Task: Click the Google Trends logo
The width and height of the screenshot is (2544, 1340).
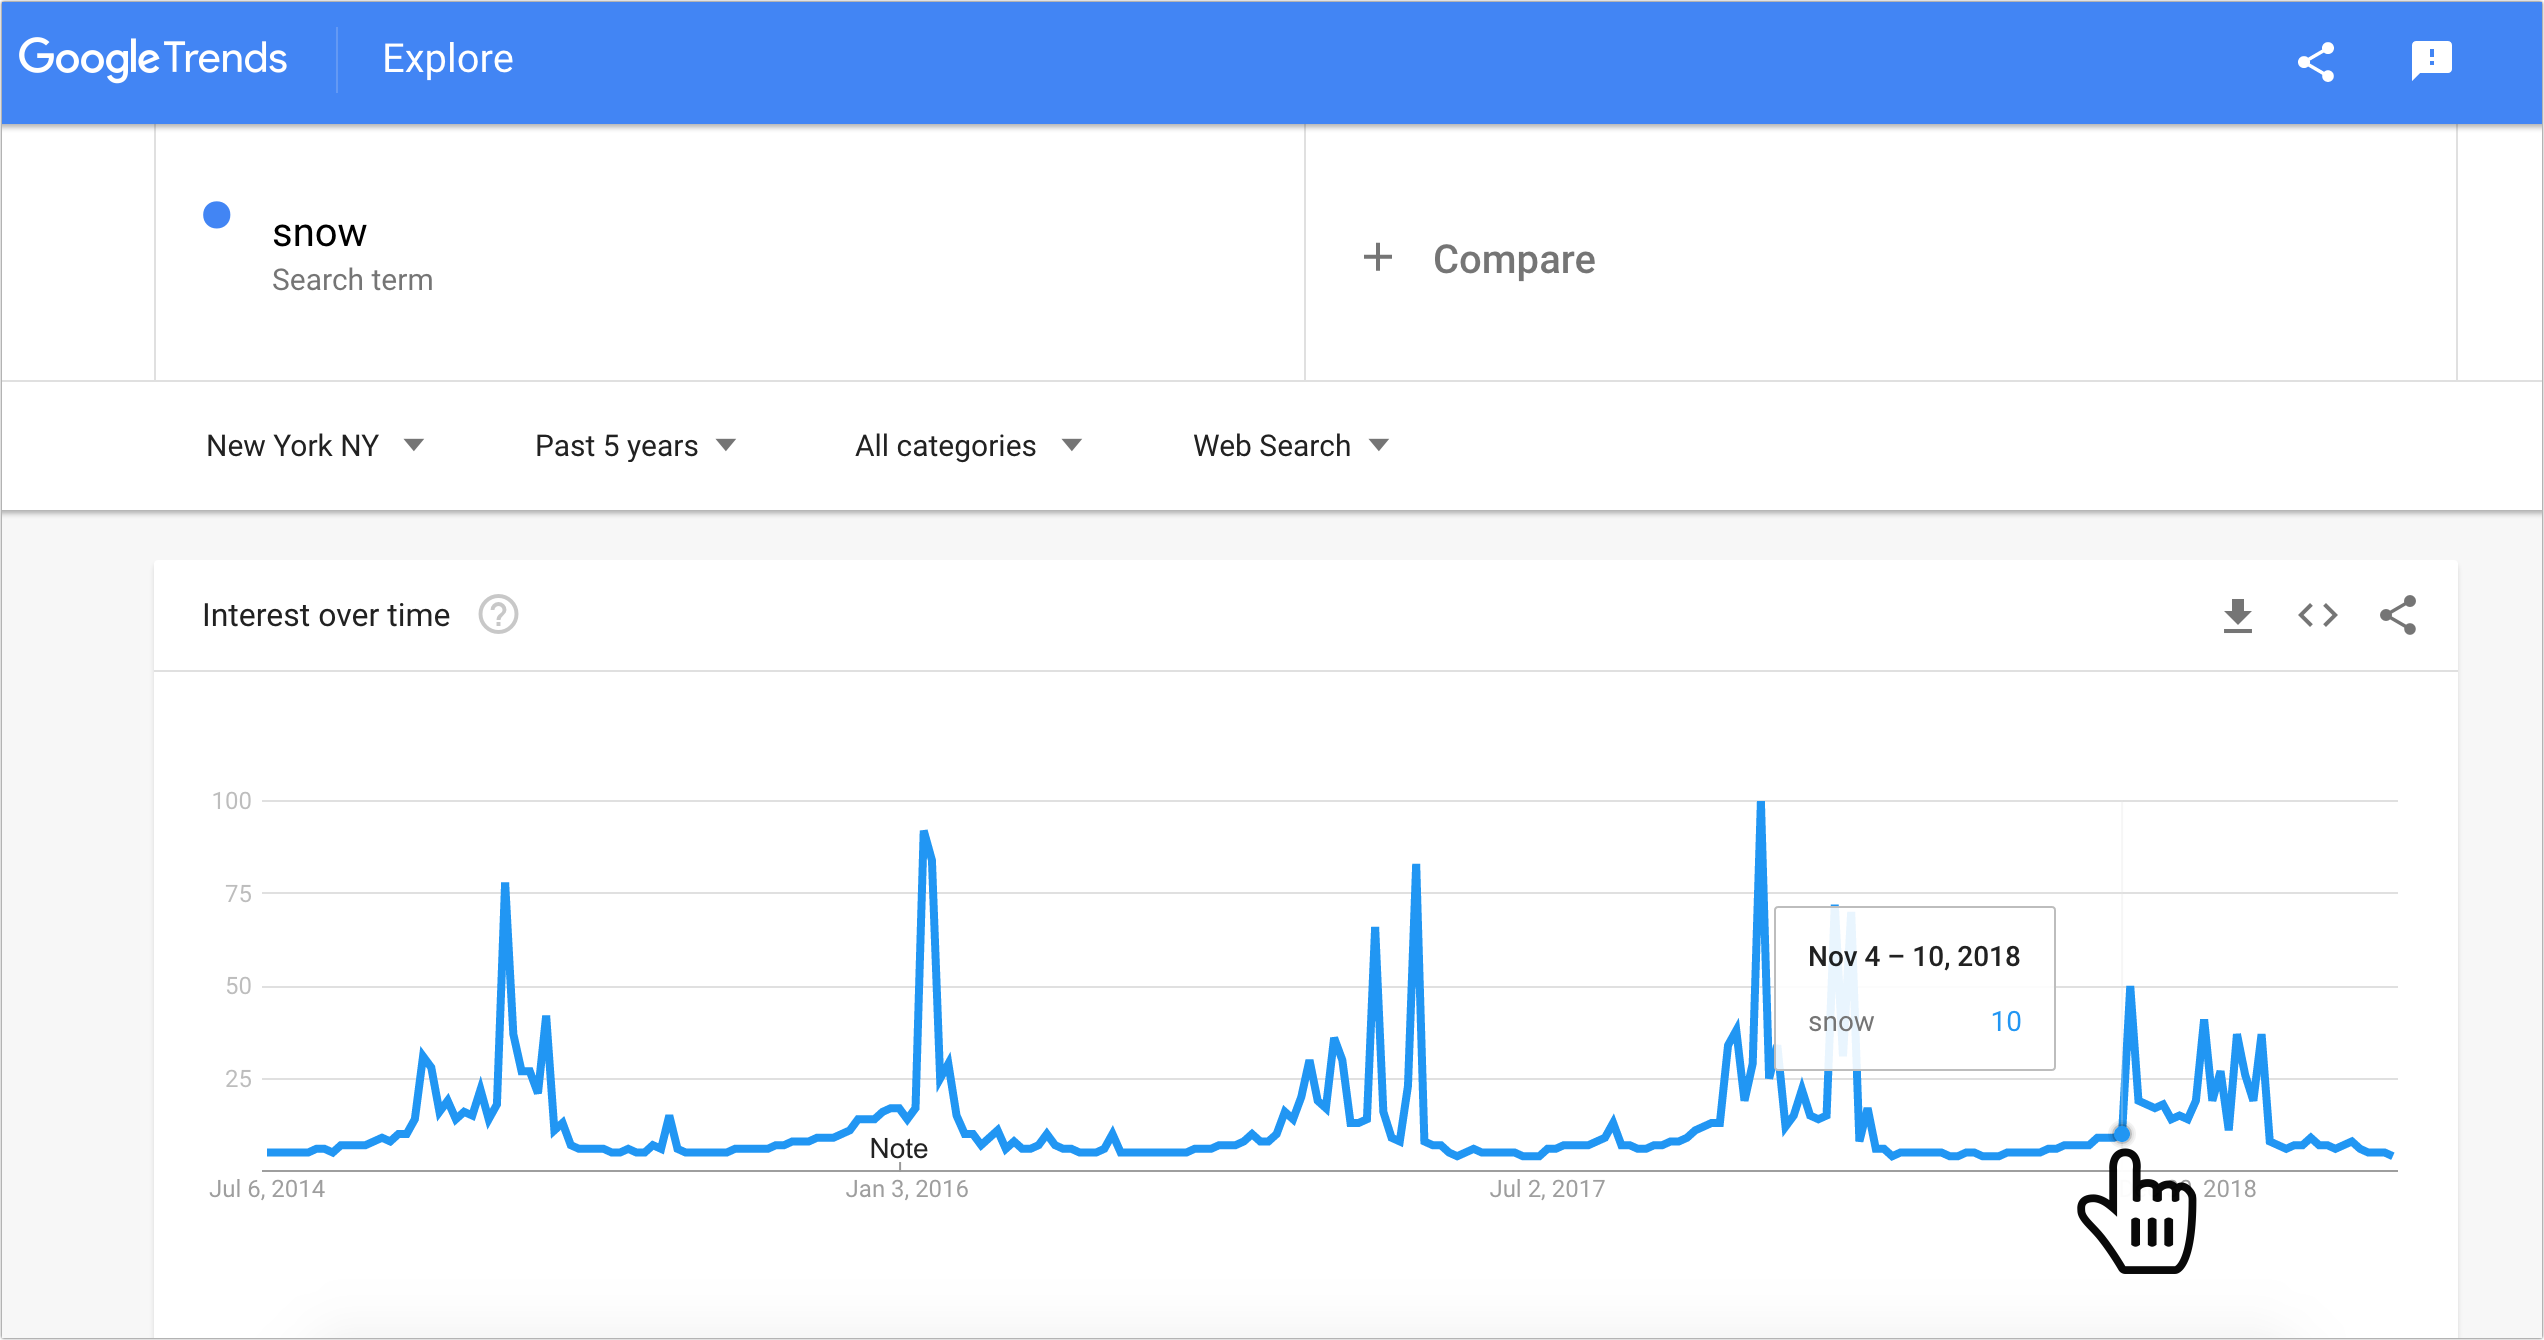Action: [x=153, y=59]
